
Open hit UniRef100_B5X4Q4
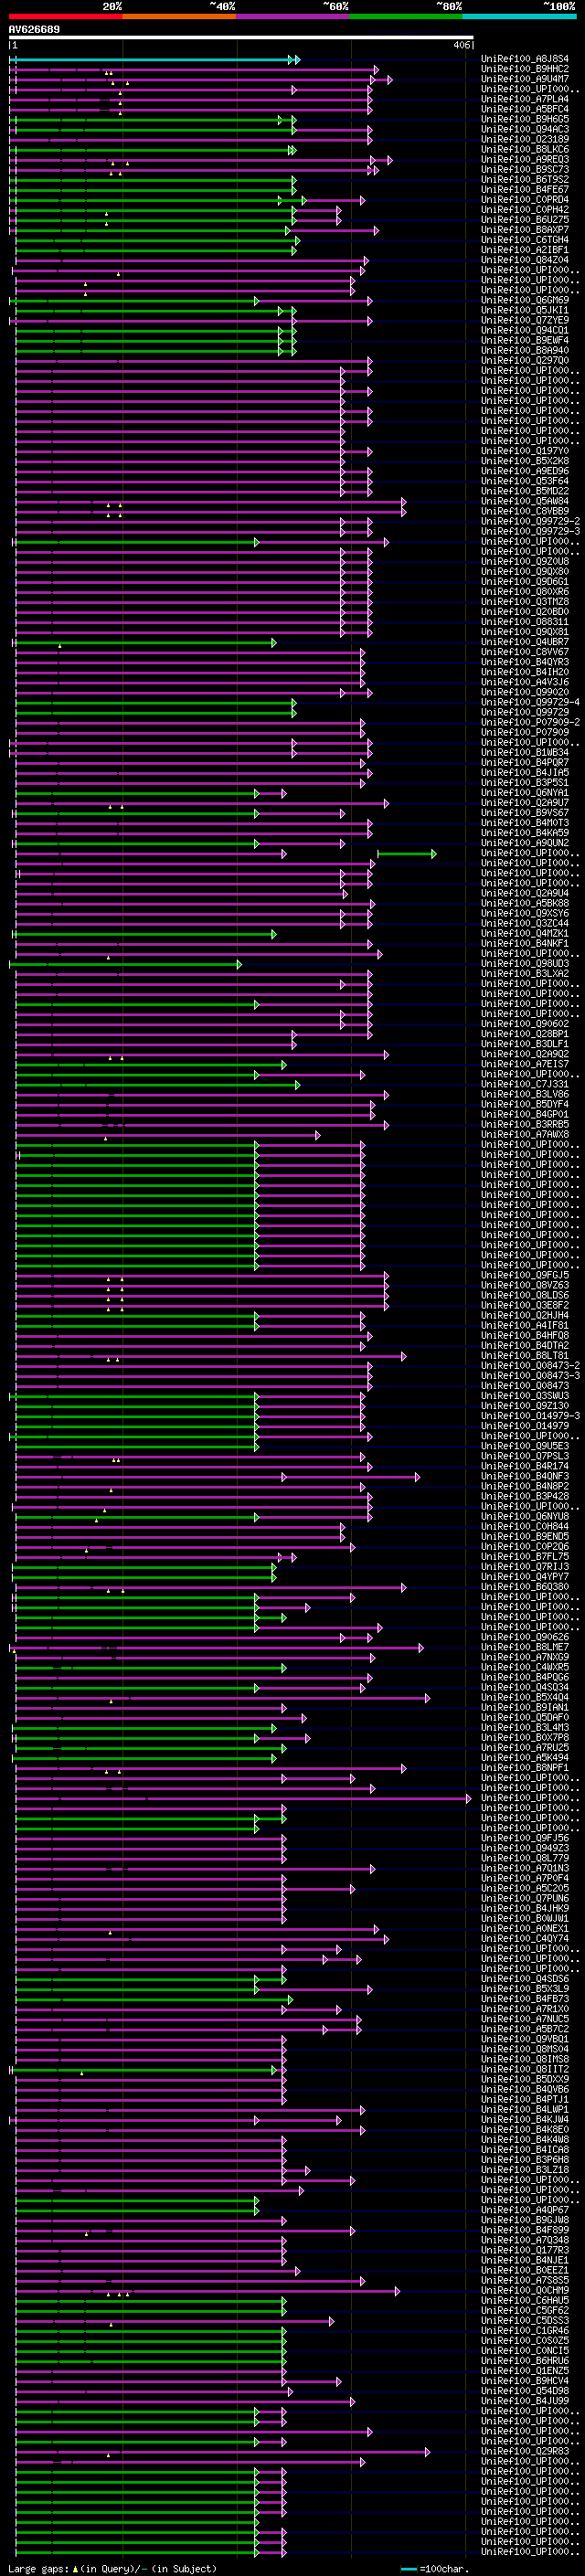525,1697
